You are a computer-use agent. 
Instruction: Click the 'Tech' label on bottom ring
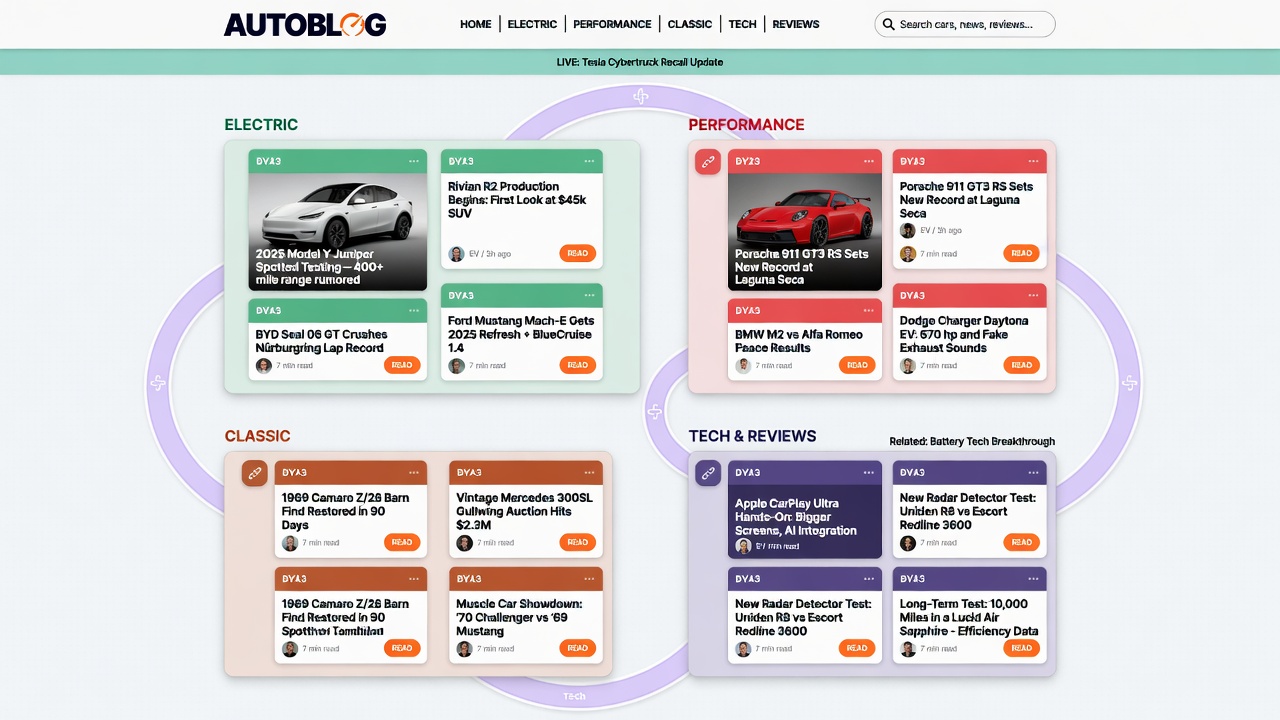pos(574,696)
